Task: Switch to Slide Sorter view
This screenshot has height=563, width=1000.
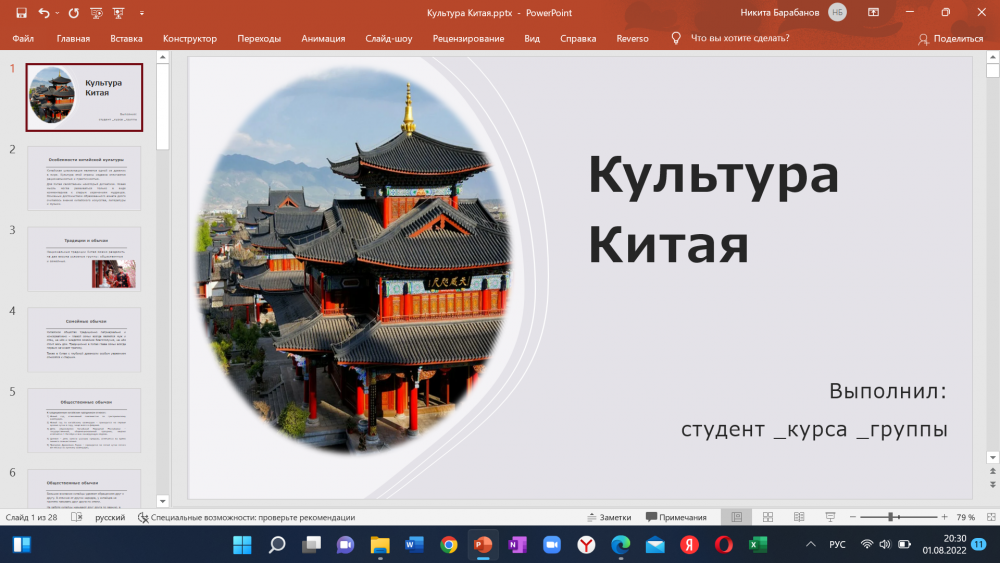Action: click(x=768, y=517)
